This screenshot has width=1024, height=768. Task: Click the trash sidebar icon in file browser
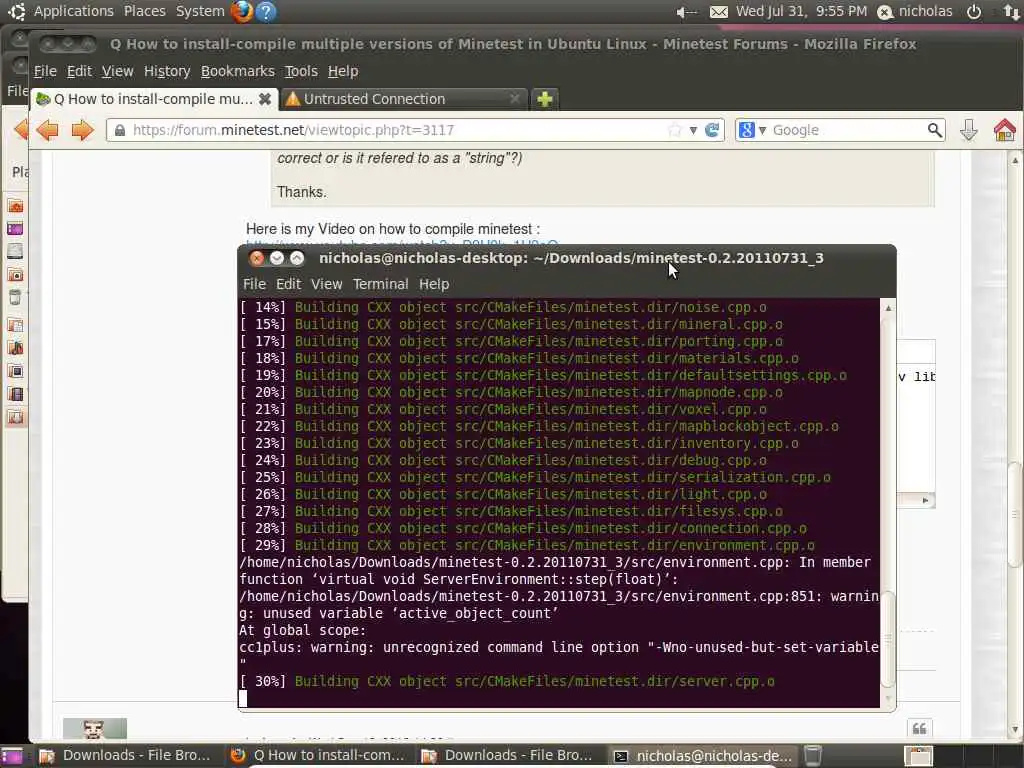coord(16,298)
